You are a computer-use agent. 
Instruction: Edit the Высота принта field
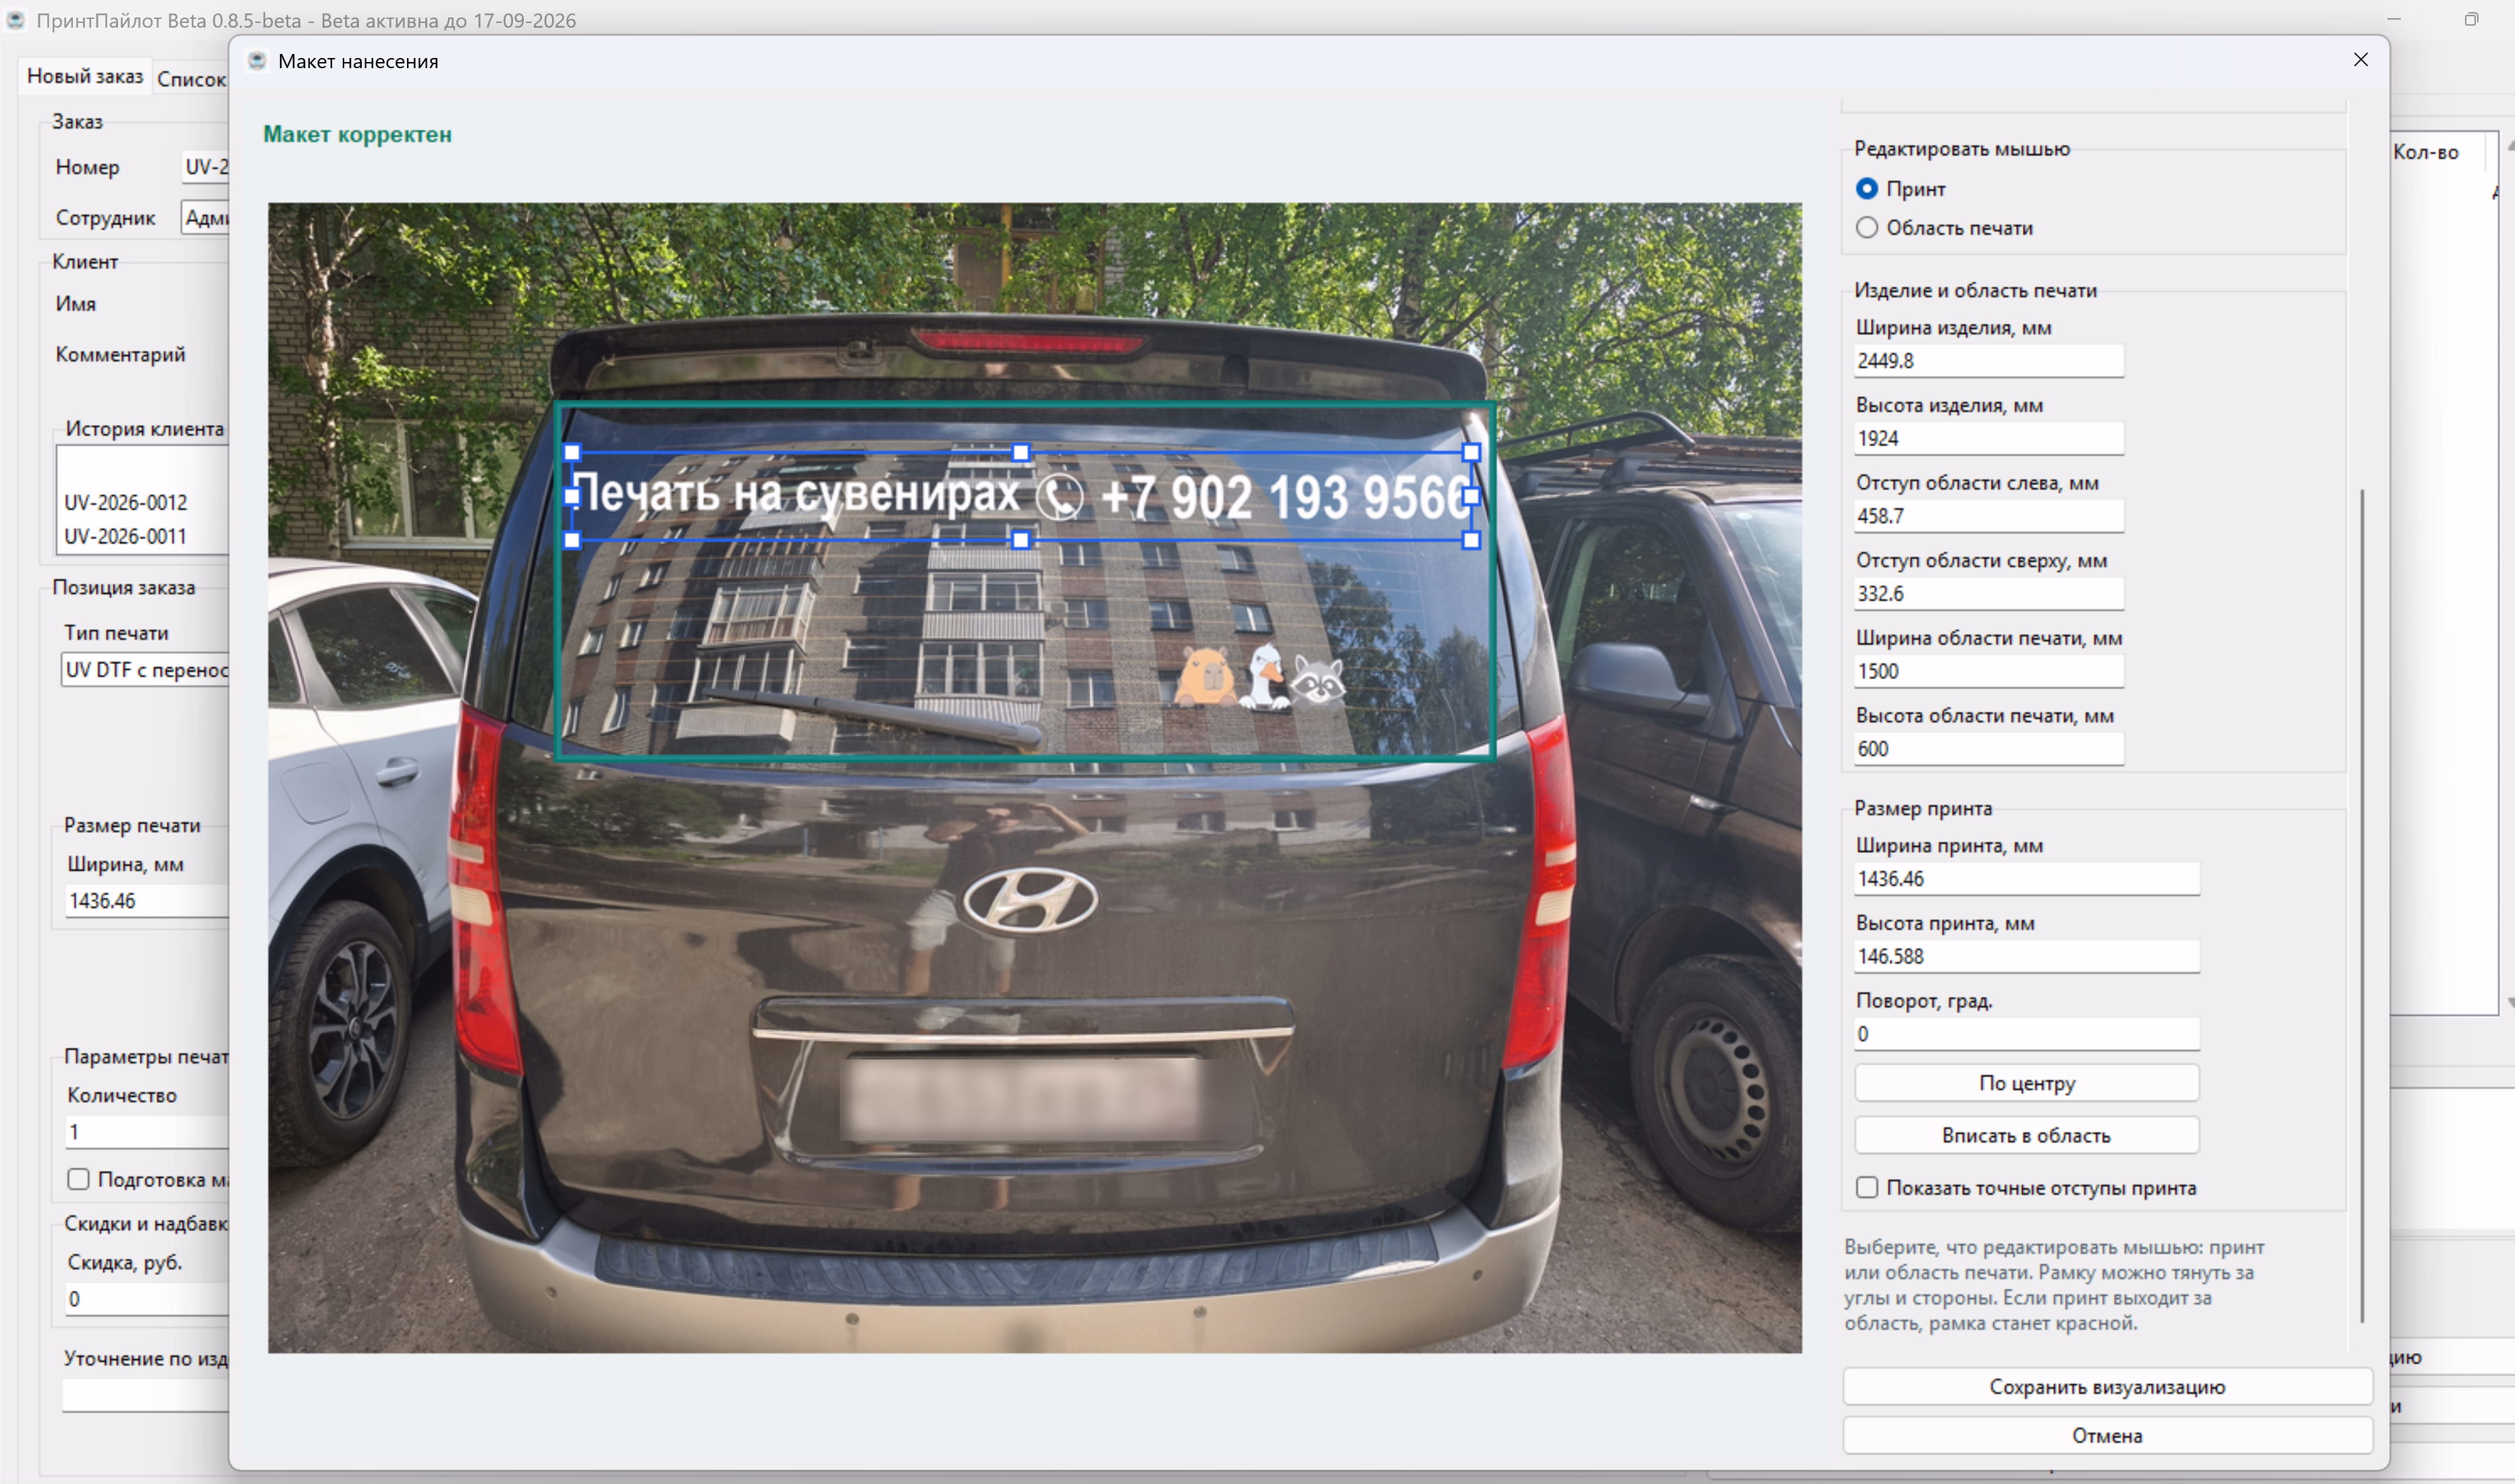pos(2026,956)
